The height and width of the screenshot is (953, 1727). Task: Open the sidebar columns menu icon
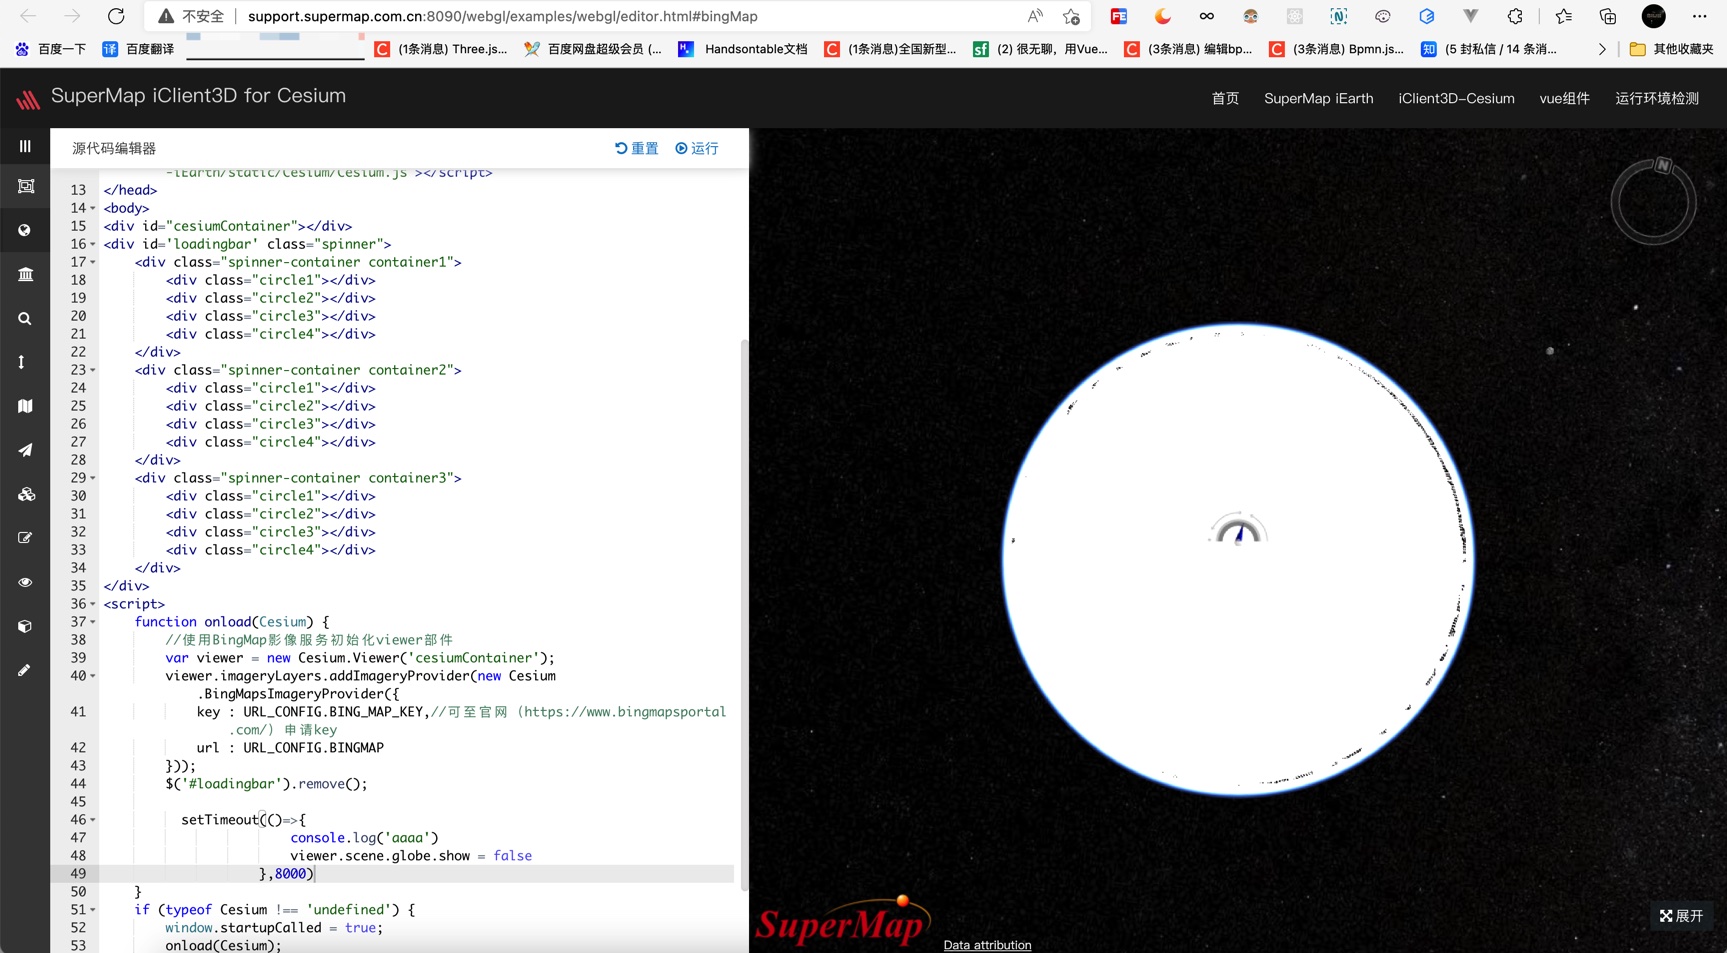click(25, 146)
